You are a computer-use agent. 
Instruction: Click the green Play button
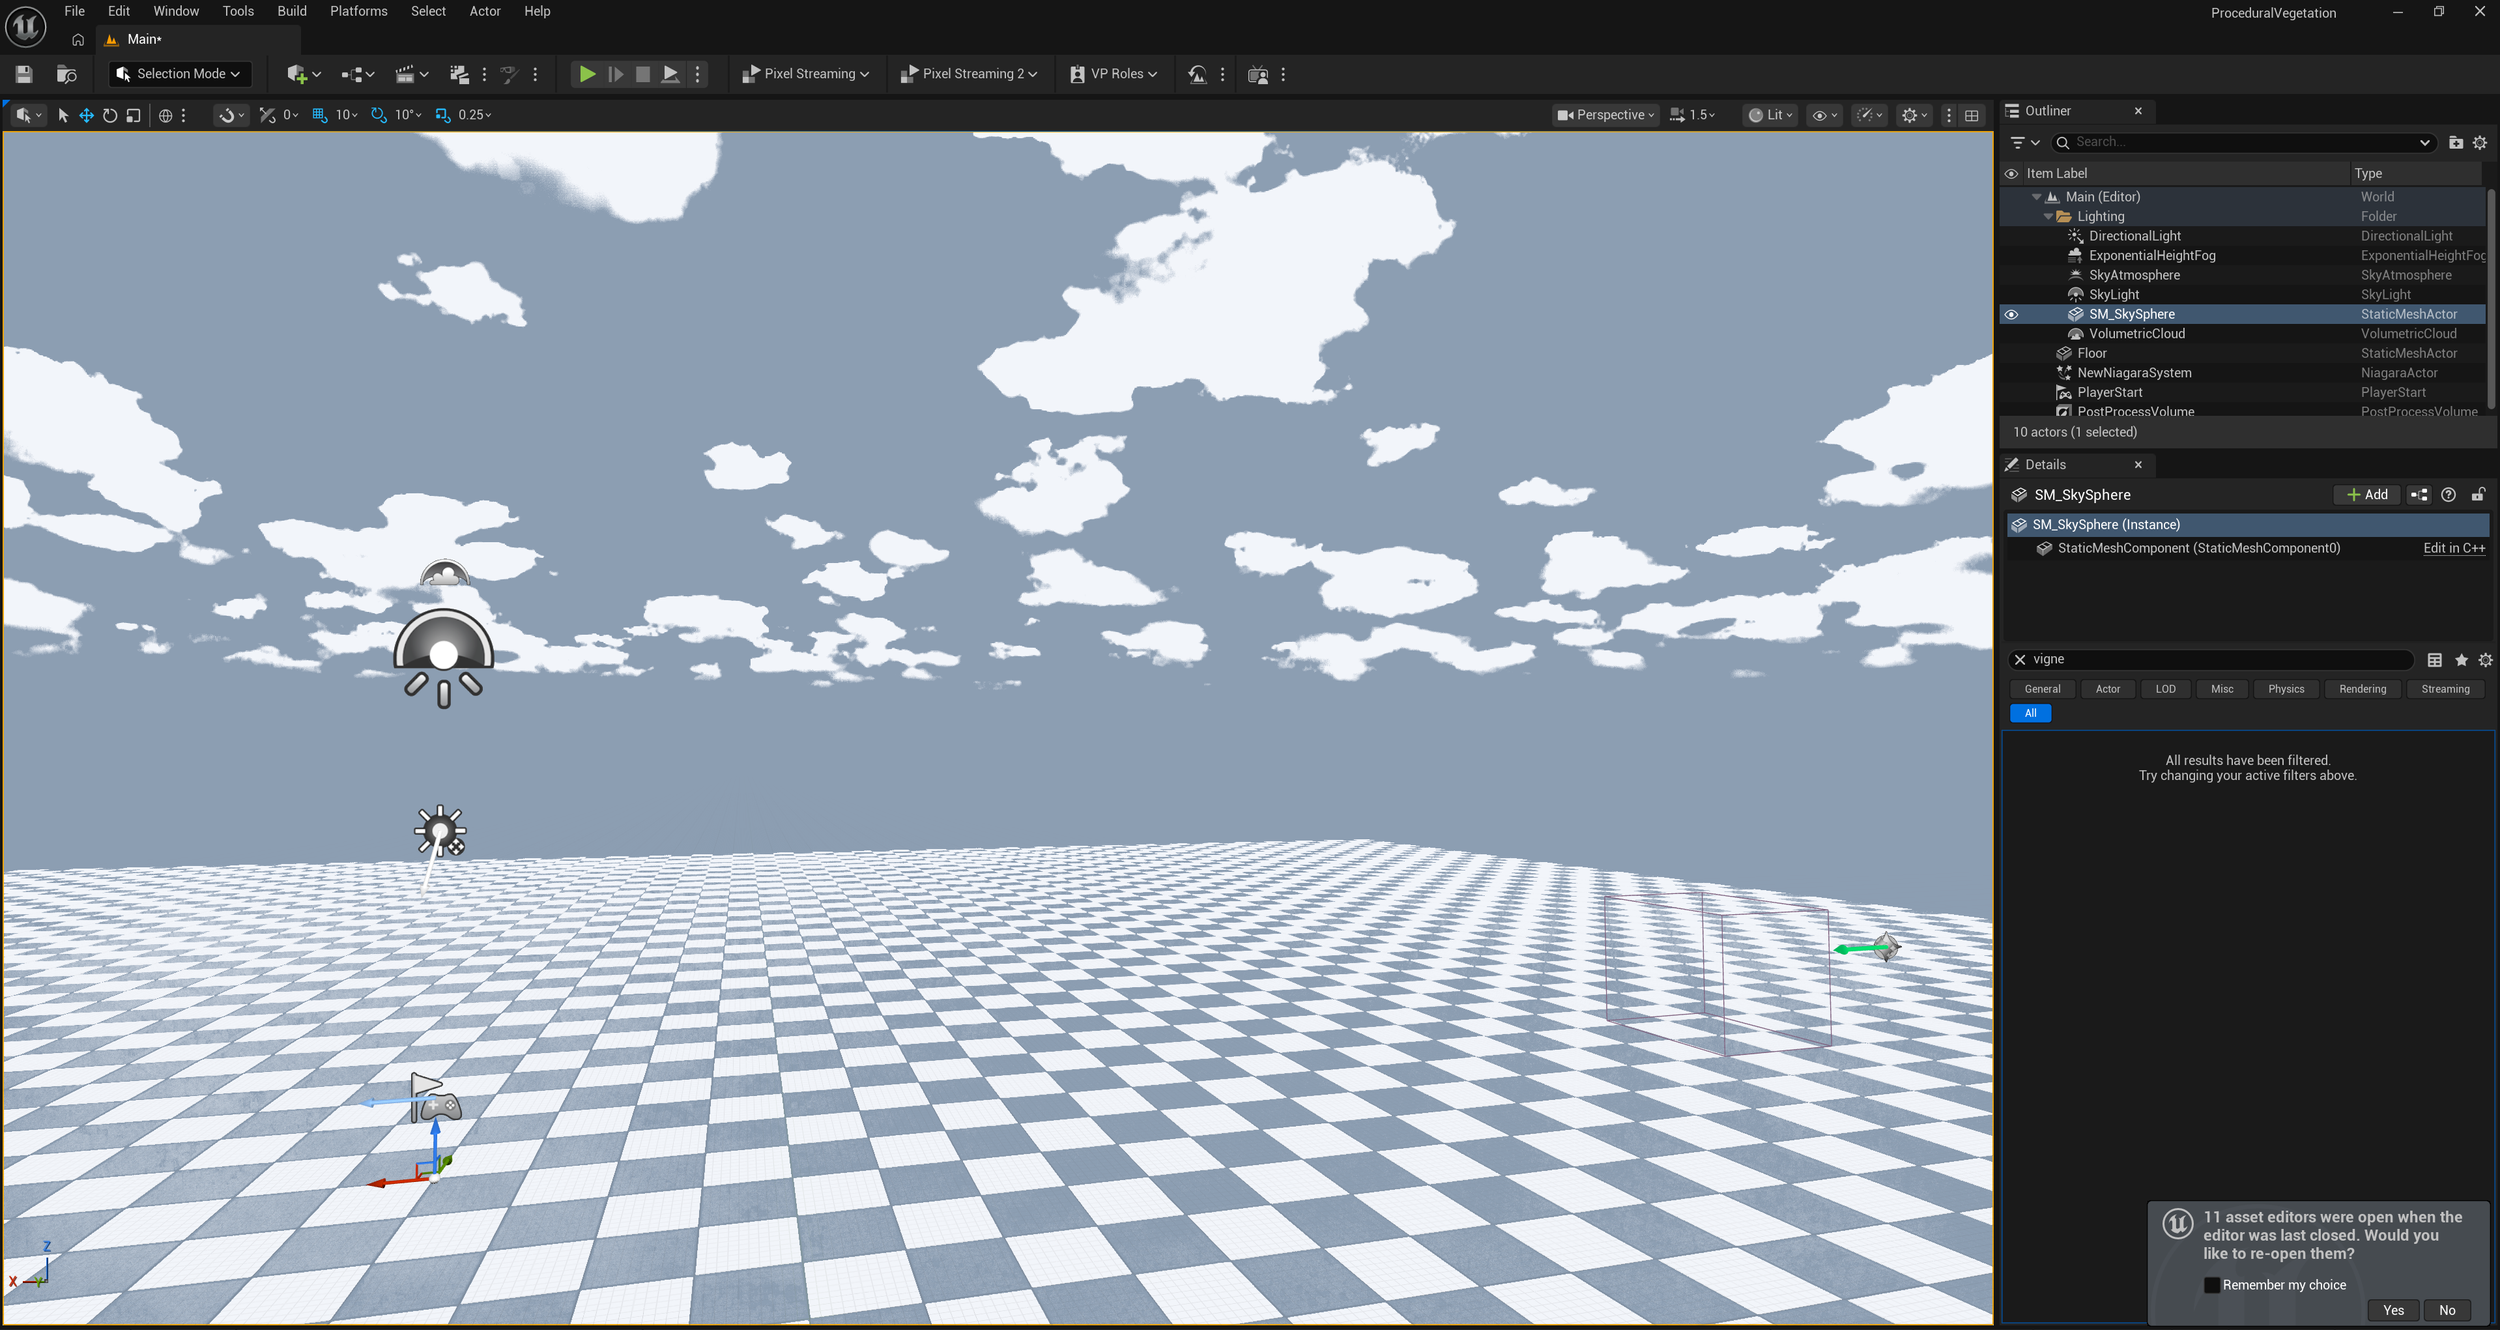point(587,74)
